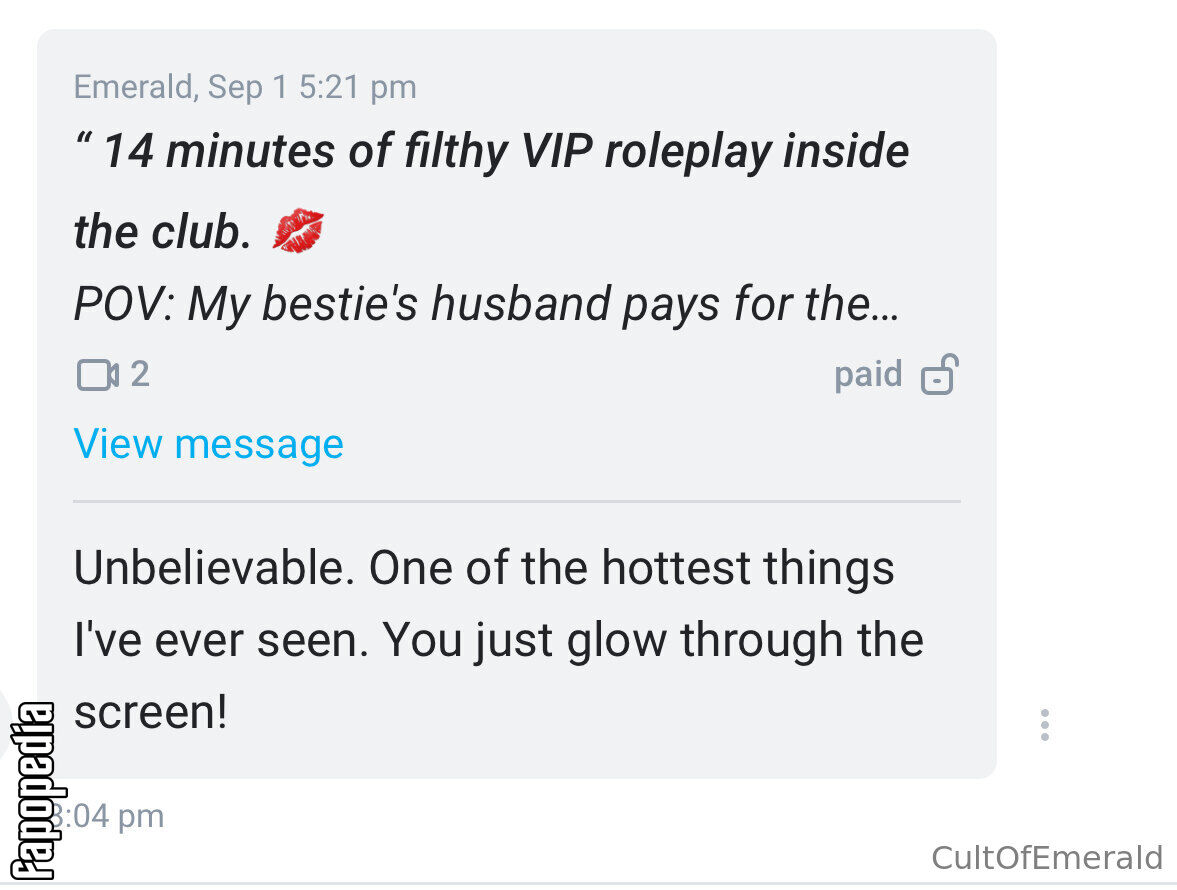
Task: Click the word "screen!" in the reply
Action: (151, 711)
